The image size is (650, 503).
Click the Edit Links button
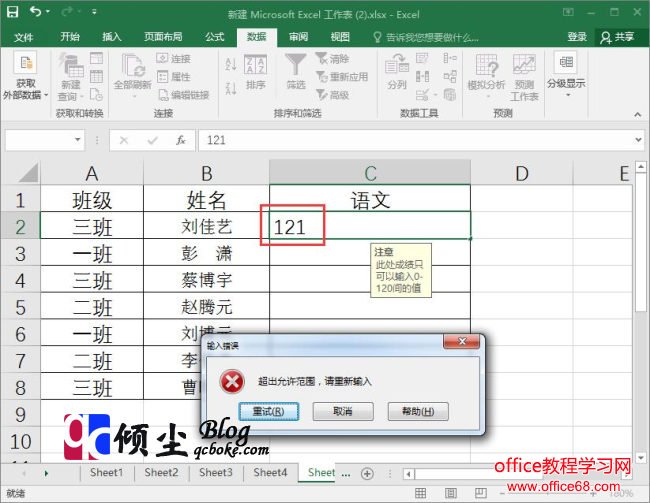coord(183,95)
